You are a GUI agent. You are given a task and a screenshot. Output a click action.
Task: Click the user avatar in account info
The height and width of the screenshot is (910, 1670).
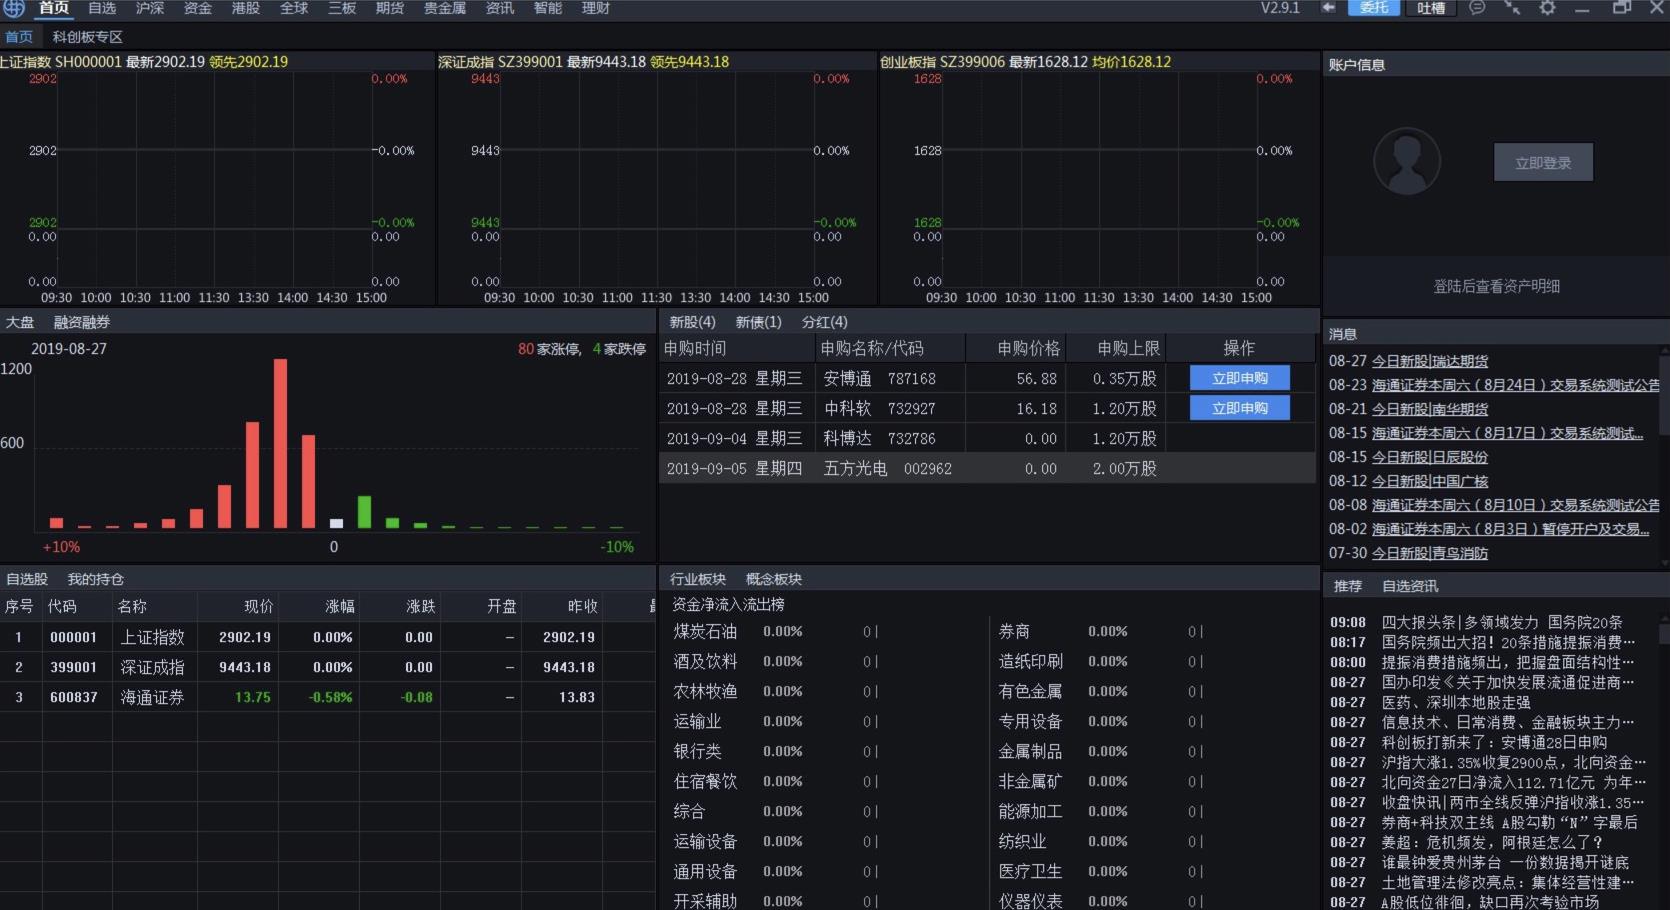click(x=1406, y=161)
